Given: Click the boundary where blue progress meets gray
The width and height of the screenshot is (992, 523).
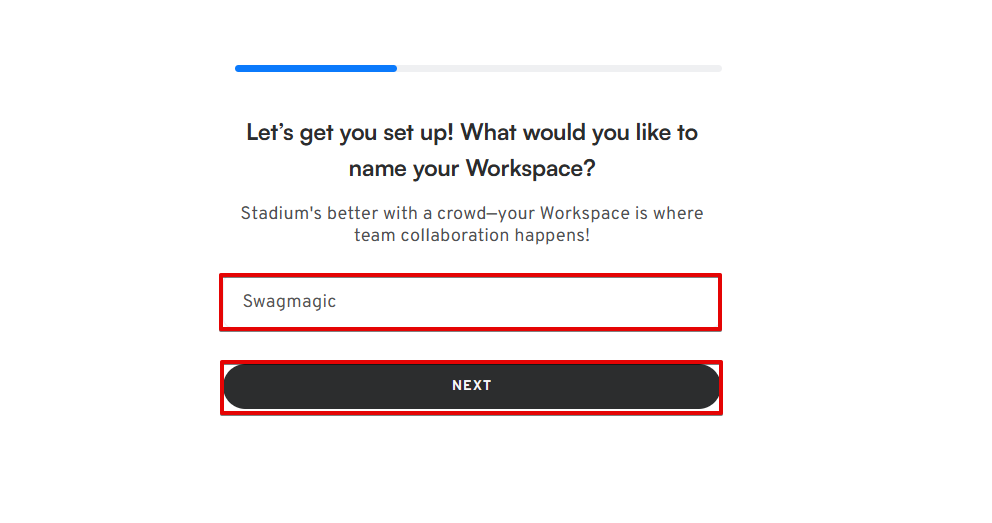Looking at the screenshot, I should click(x=397, y=68).
